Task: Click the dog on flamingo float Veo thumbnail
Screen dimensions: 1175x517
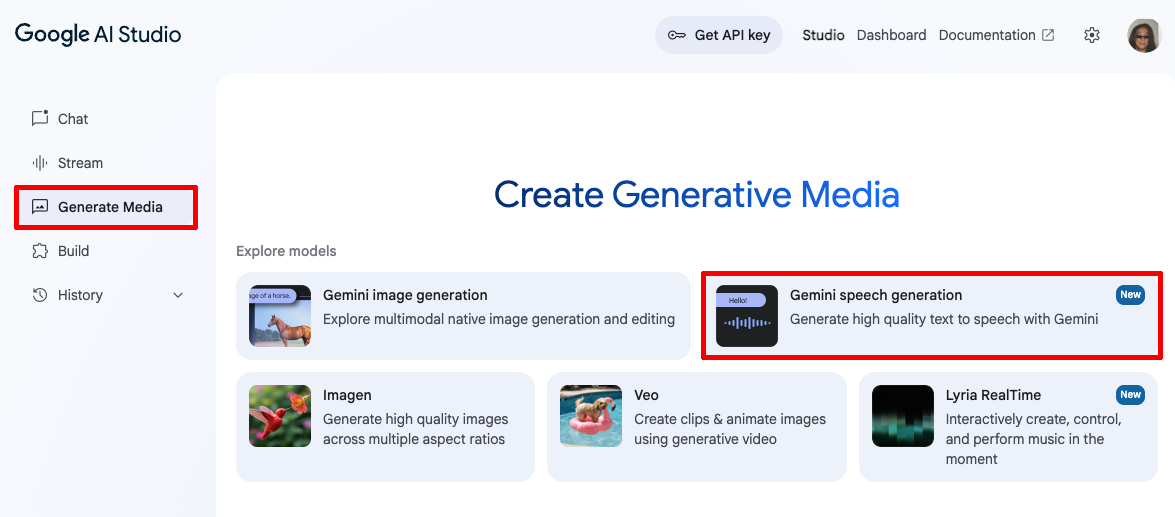Action: [x=591, y=416]
